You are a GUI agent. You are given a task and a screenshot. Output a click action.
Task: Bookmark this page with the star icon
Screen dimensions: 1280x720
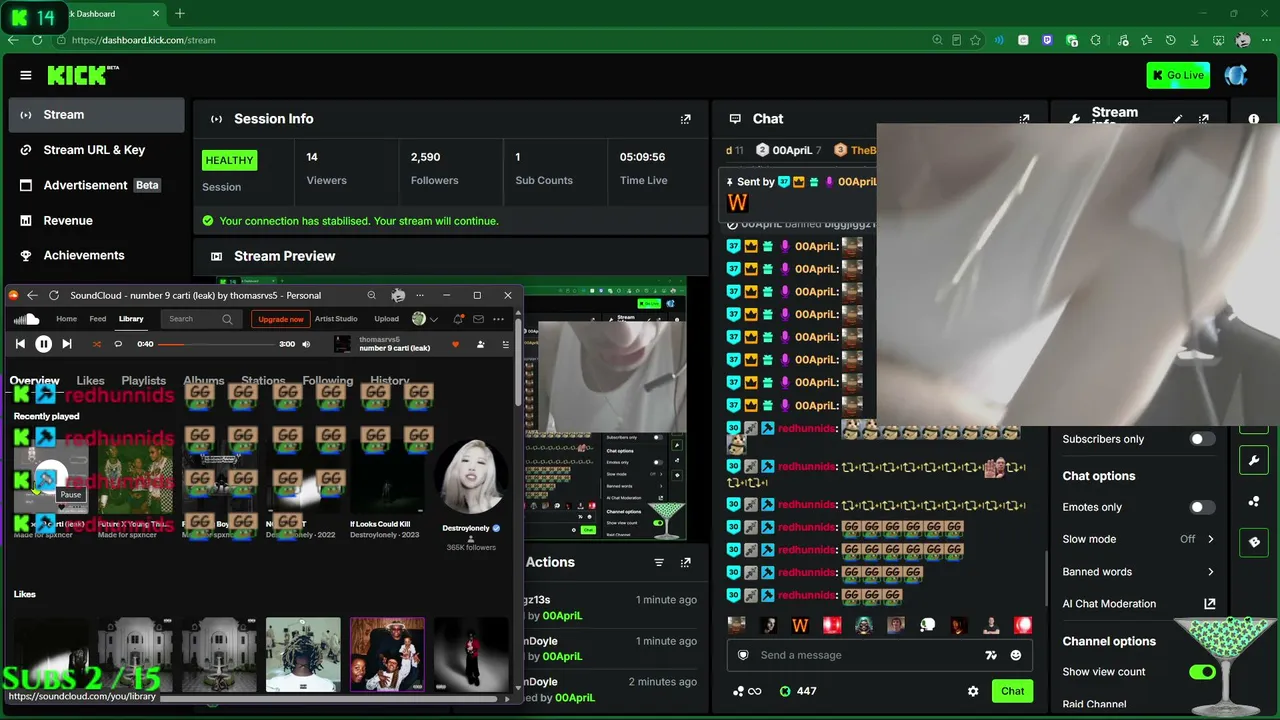(975, 40)
